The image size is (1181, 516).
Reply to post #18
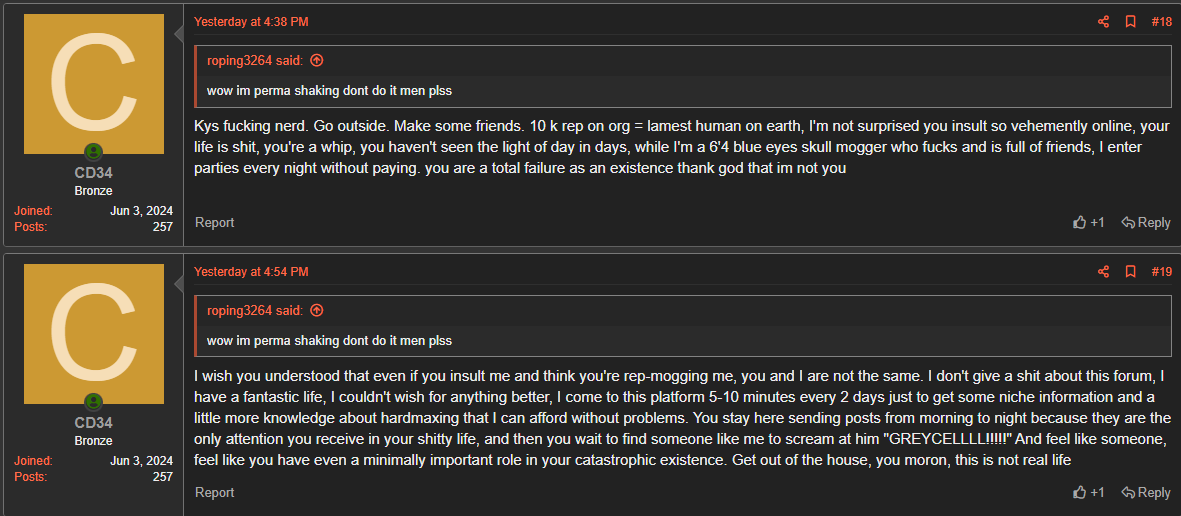[1146, 222]
